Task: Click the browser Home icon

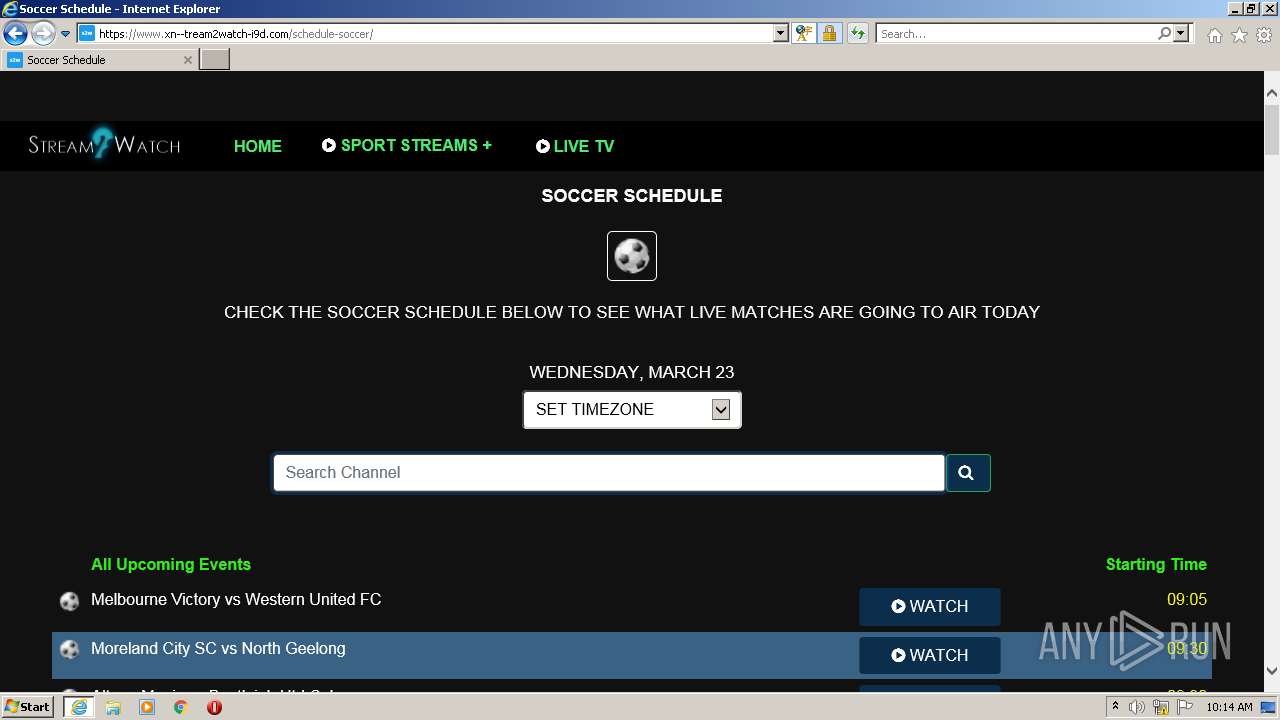Action: click(x=1214, y=35)
